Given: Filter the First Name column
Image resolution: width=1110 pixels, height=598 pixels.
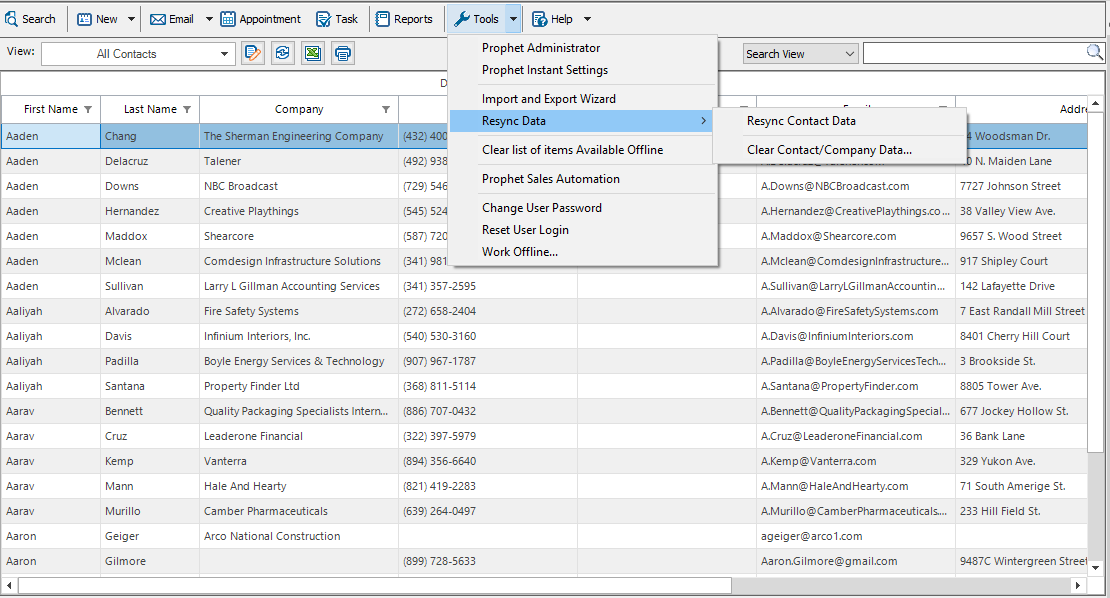Looking at the screenshot, I should coord(88,110).
